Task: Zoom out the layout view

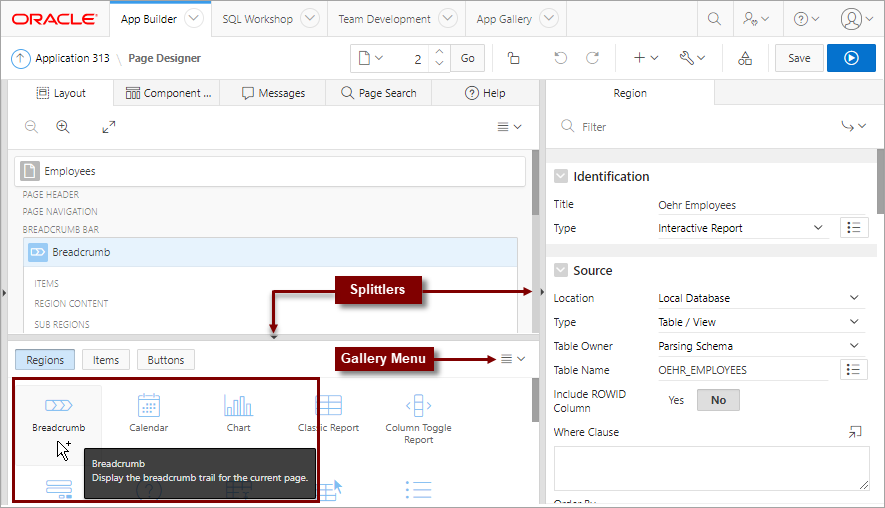Action: pos(31,126)
